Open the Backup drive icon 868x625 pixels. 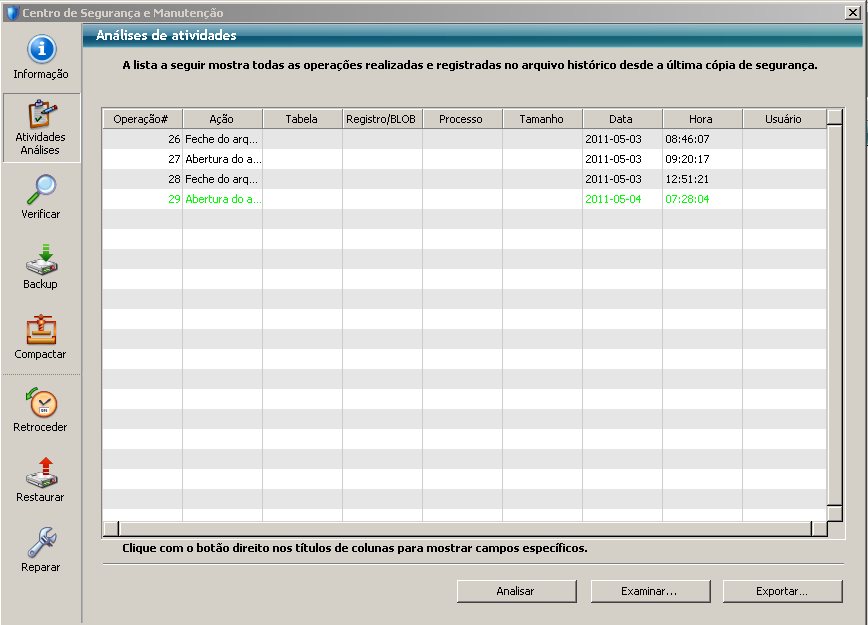[41, 259]
